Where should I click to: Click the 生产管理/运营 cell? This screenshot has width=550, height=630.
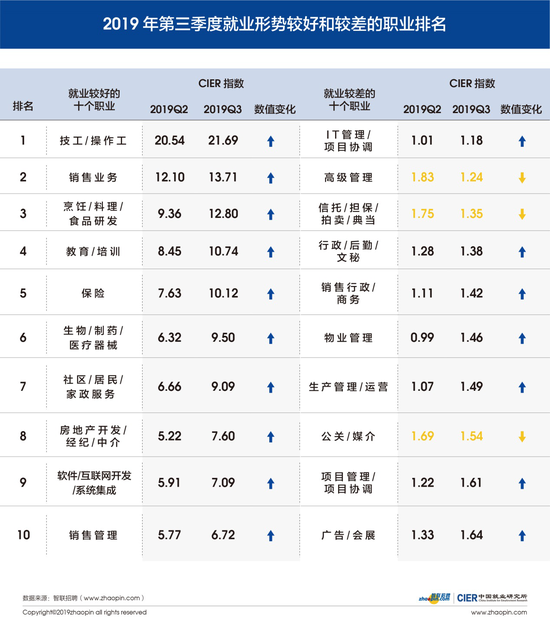(348, 387)
